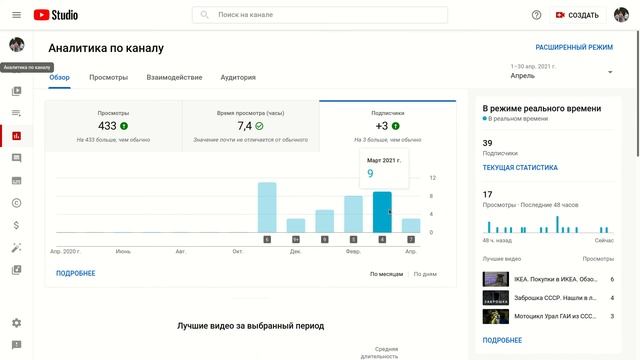
Task: Click the page vertical scrollbar
Action: (x=638, y=92)
